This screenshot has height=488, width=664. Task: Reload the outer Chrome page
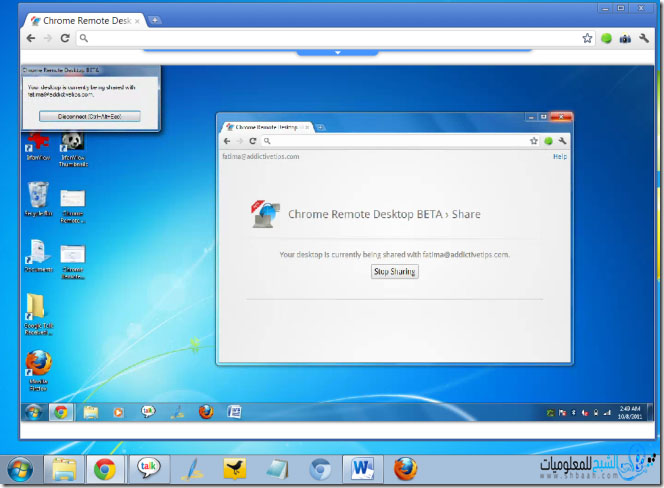click(x=65, y=38)
